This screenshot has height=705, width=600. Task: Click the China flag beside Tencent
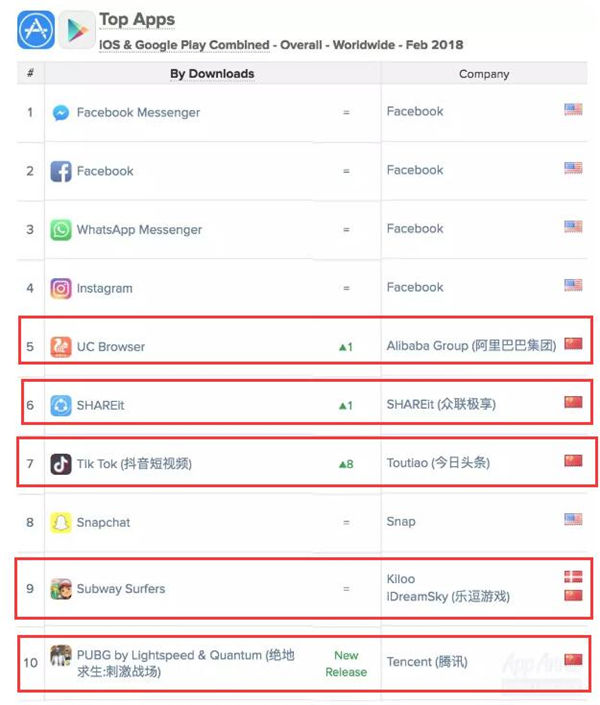pos(573,659)
